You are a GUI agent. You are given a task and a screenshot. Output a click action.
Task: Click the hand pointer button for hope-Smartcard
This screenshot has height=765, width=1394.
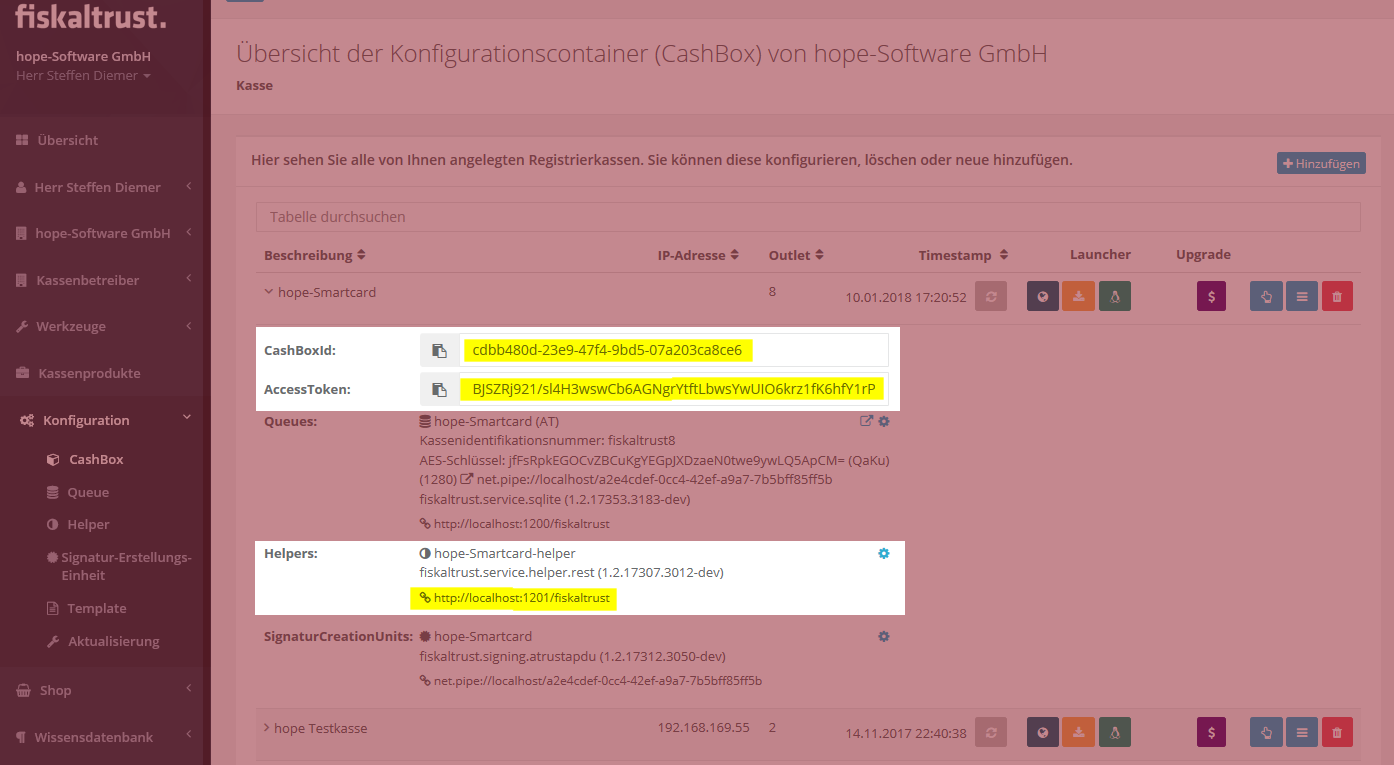pyautogui.click(x=1266, y=297)
